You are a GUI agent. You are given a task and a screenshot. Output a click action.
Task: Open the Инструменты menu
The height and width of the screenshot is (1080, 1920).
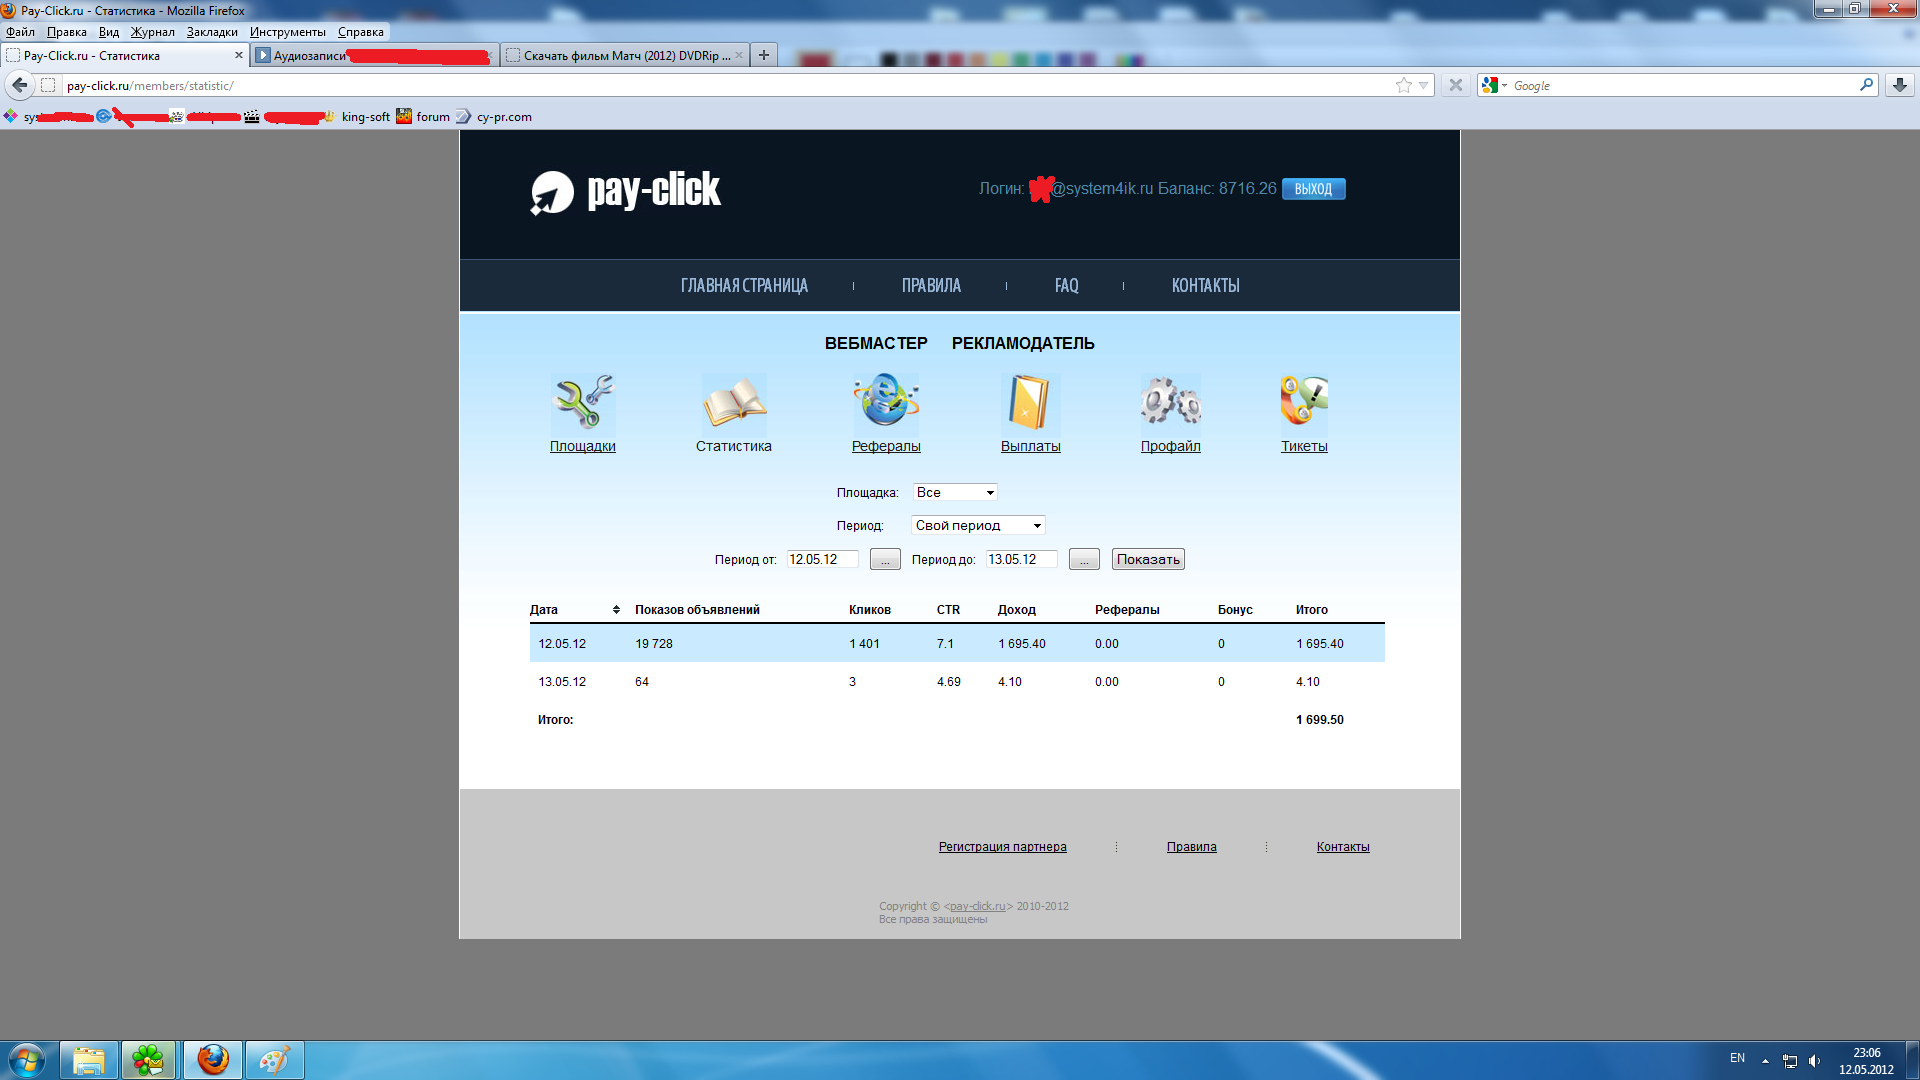[x=288, y=32]
